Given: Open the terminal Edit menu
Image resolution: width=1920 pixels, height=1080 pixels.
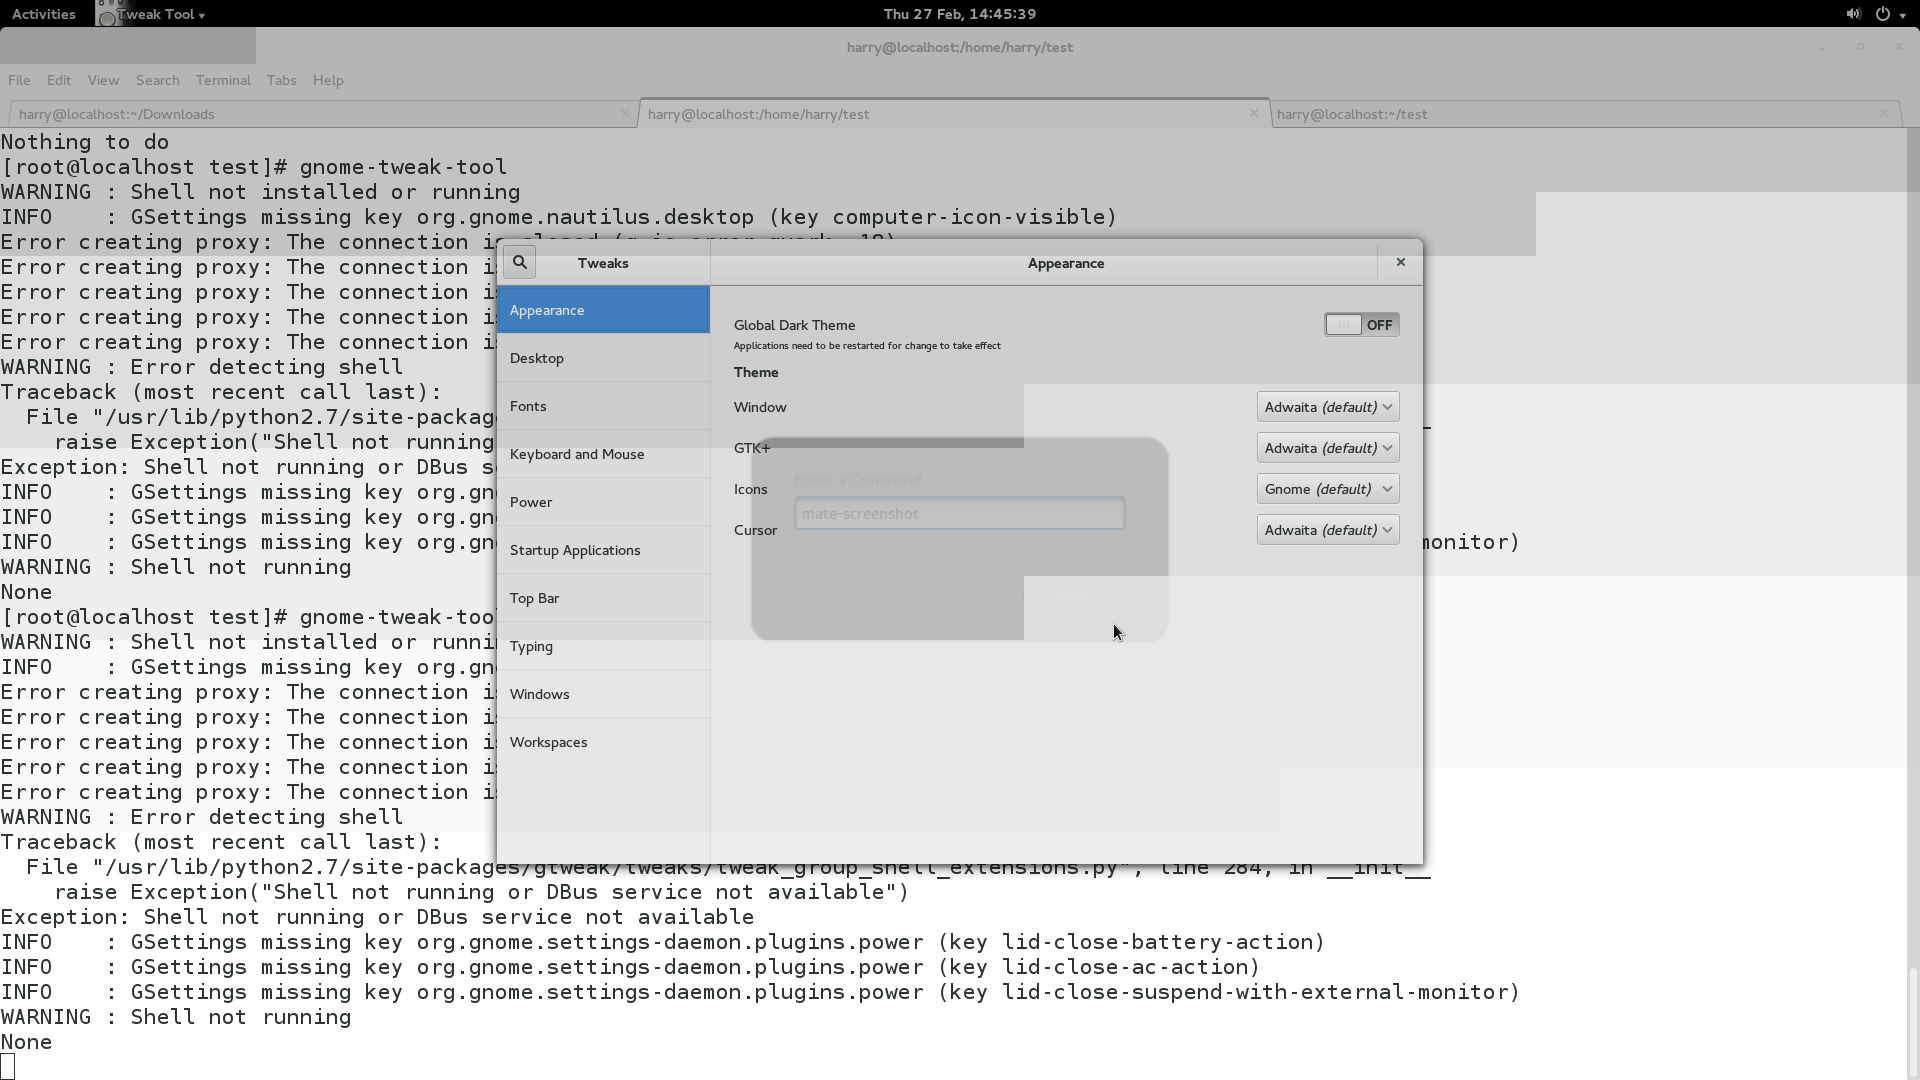Looking at the screenshot, I should (x=59, y=80).
